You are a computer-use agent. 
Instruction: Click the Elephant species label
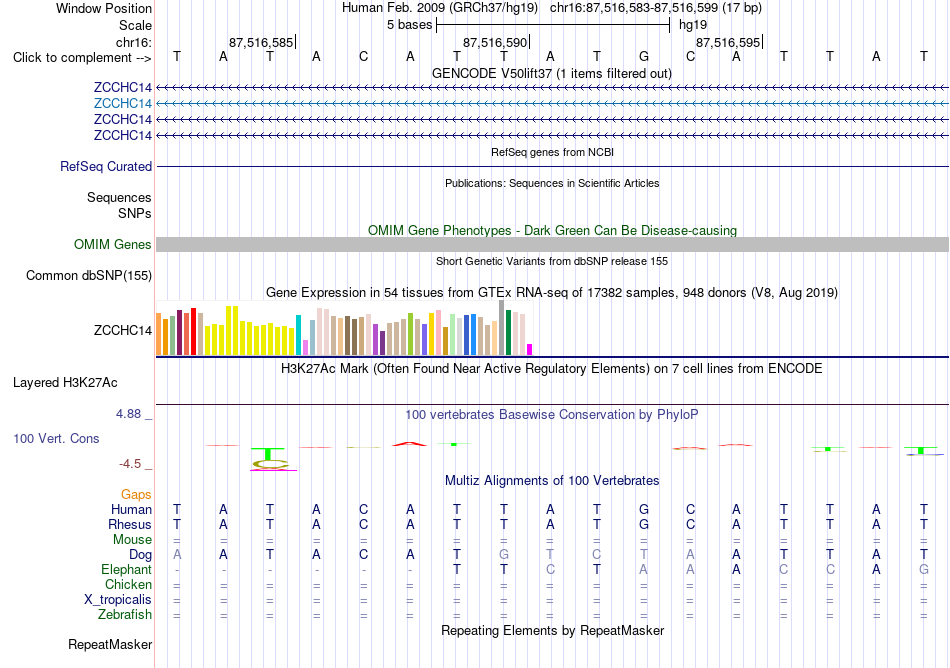126,570
